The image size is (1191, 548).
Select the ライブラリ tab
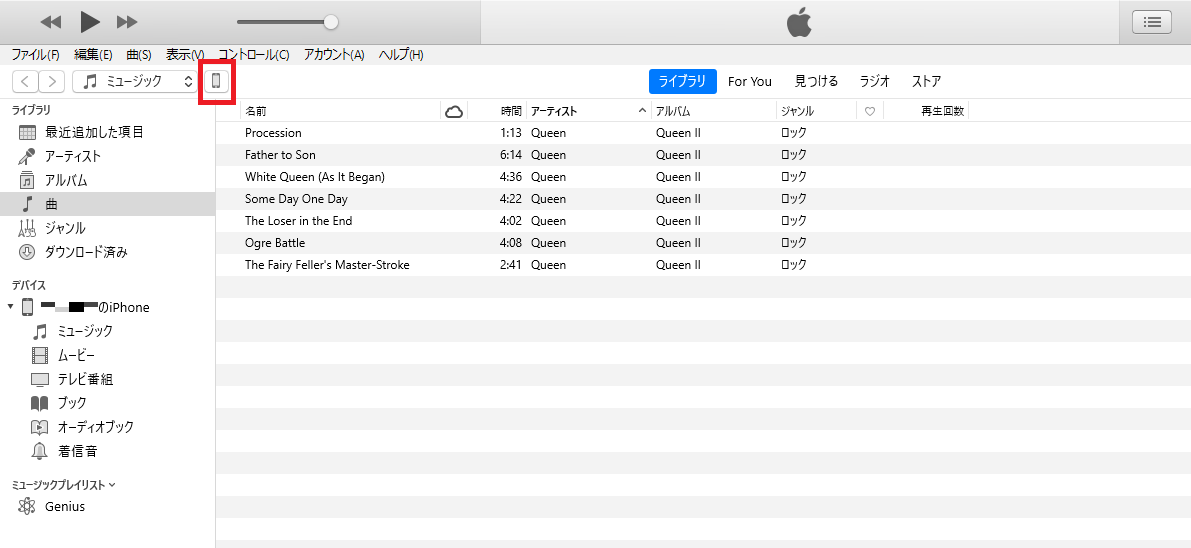click(x=682, y=81)
